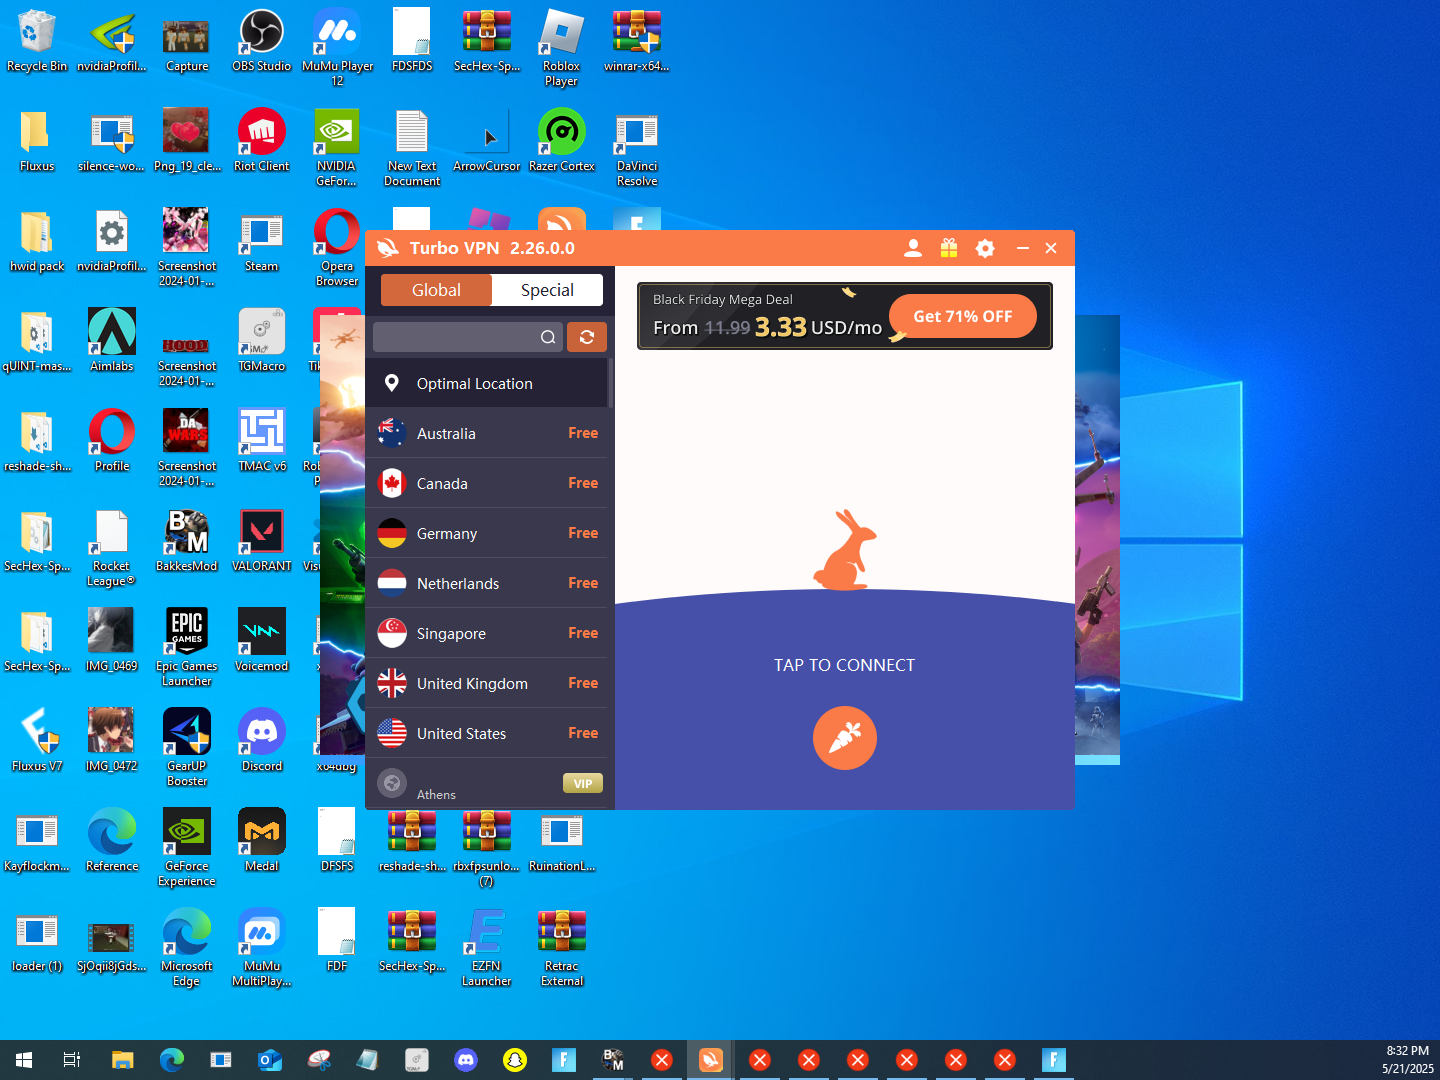Open Task View from the taskbar
The height and width of the screenshot is (1080, 1440).
click(x=72, y=1060)
